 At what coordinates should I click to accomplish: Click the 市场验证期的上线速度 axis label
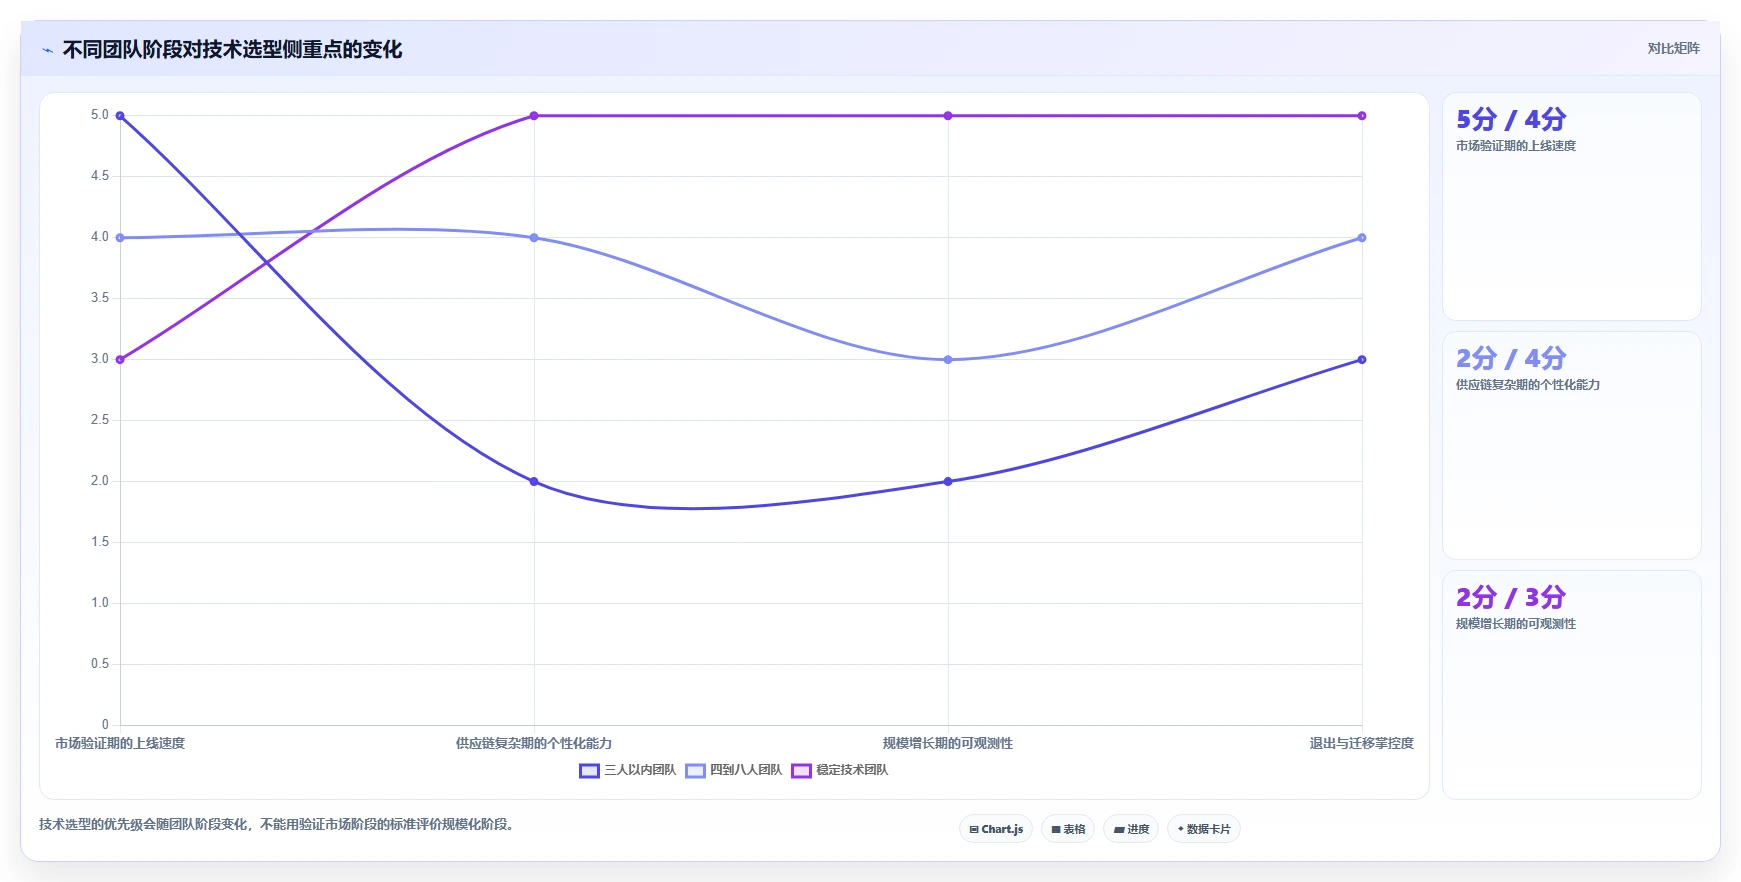pos(120,743)
